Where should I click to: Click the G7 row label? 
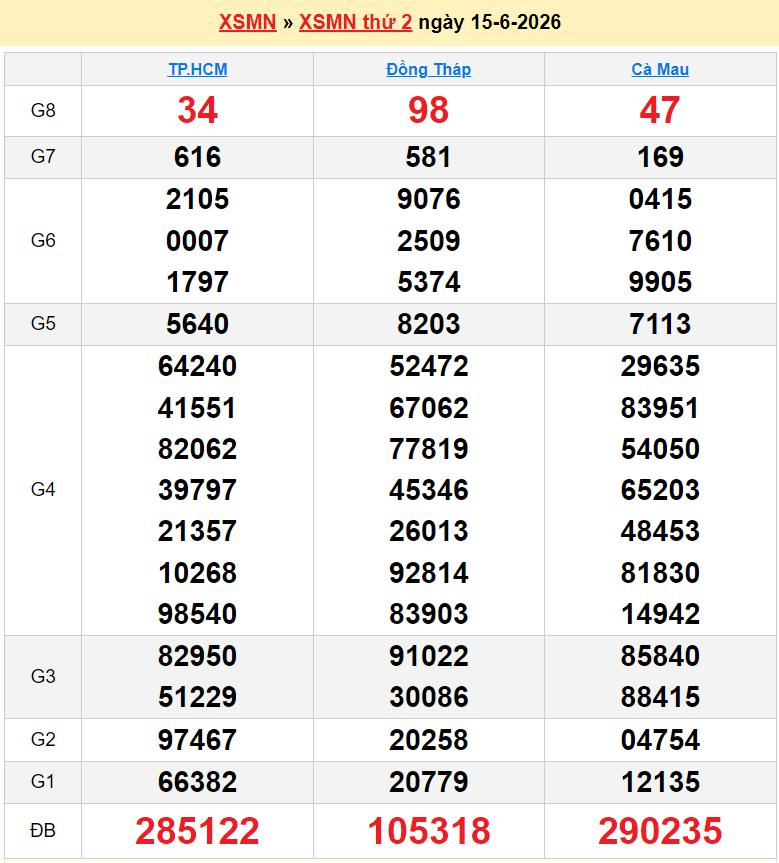43,156
